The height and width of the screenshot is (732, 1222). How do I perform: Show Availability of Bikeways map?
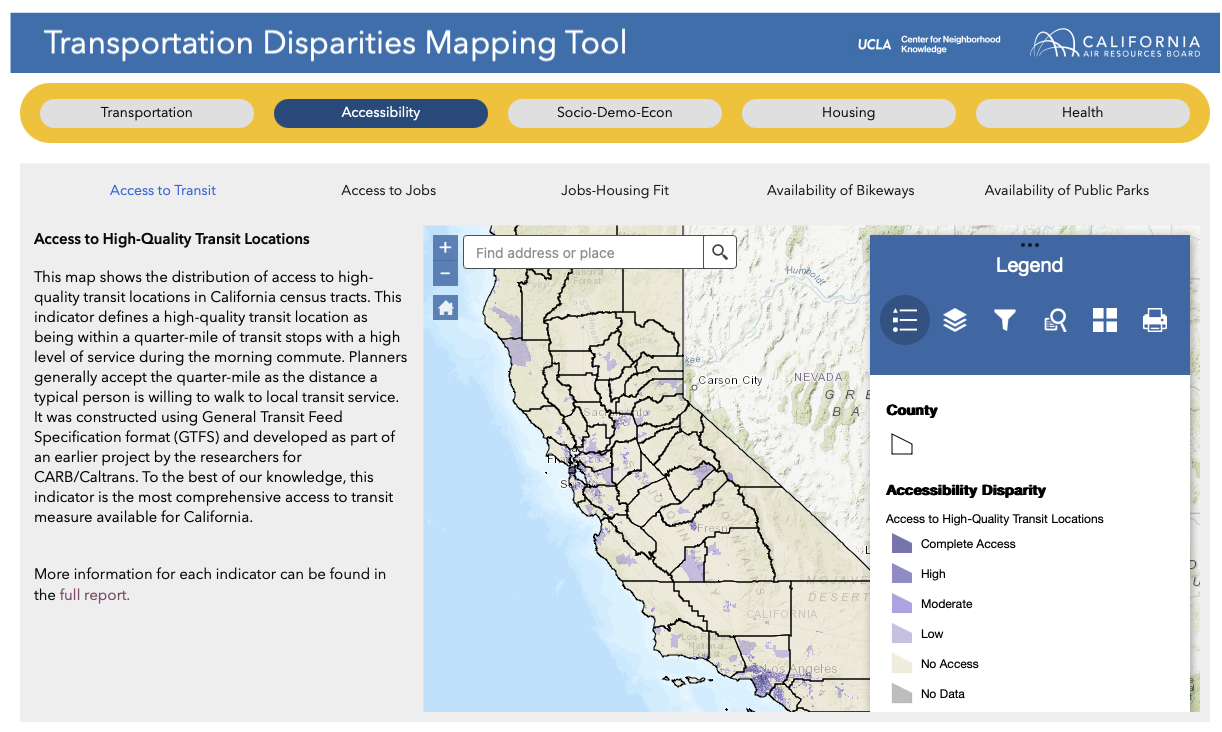coord(840,190)
